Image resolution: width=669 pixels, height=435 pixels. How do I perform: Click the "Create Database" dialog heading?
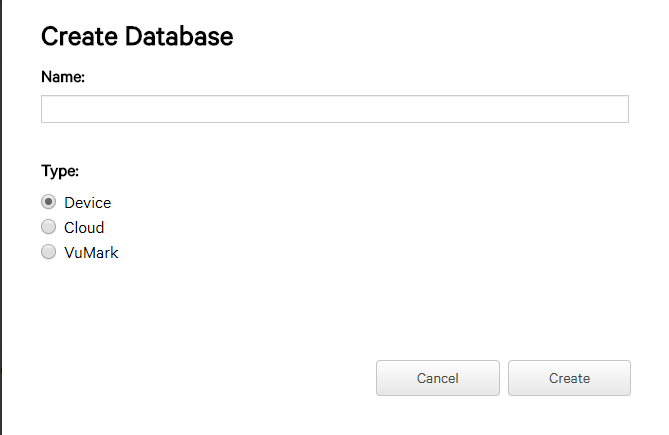coord(137,36)
